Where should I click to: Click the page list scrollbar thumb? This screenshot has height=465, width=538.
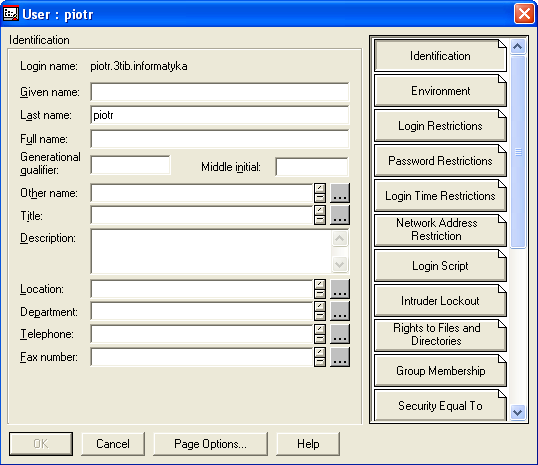click(x=518, y=151)
